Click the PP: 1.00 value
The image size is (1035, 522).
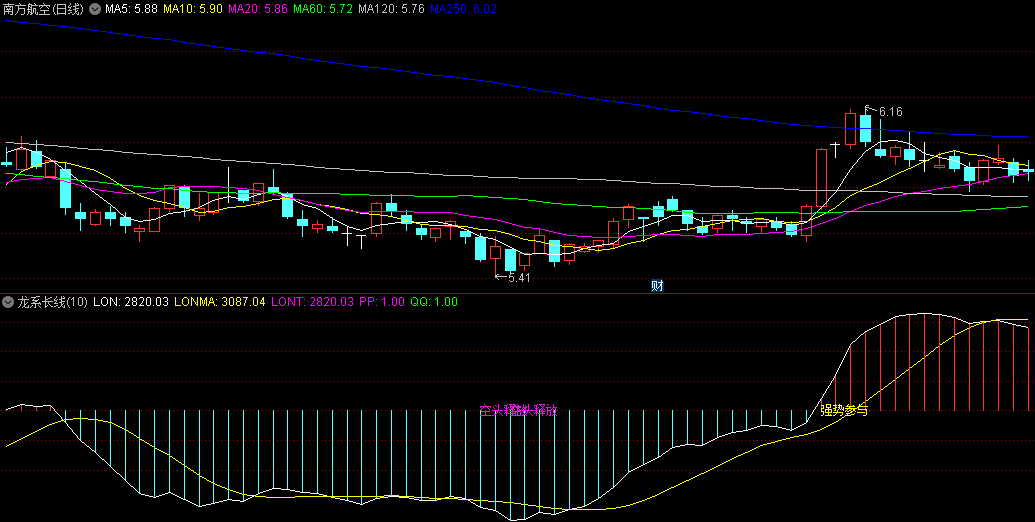(x=382, y=302)
